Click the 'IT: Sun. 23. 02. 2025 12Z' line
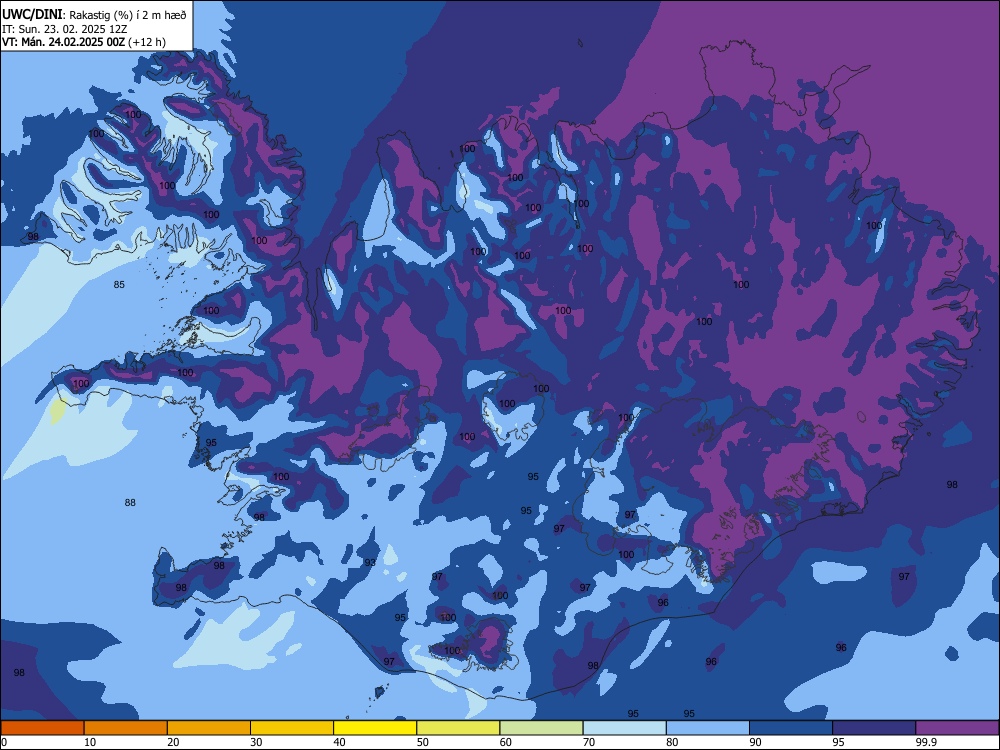Image resolution: width=1000 pixels, height=750 pixels. tap(64, 29)
